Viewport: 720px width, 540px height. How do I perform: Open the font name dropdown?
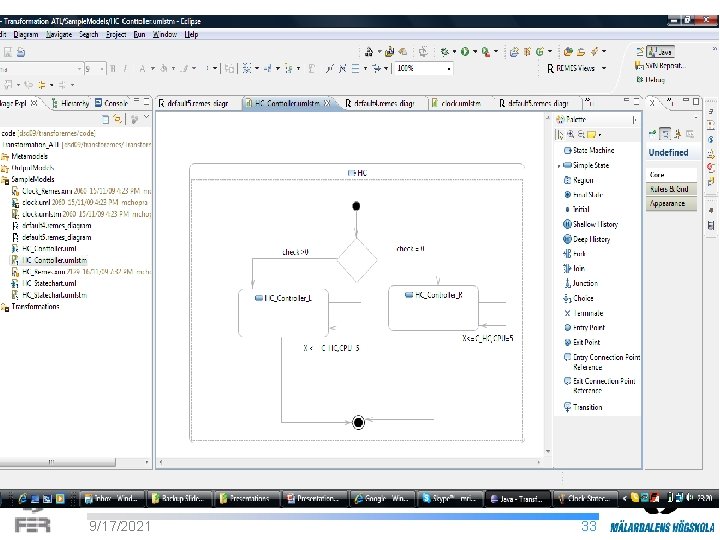(80, 69)
